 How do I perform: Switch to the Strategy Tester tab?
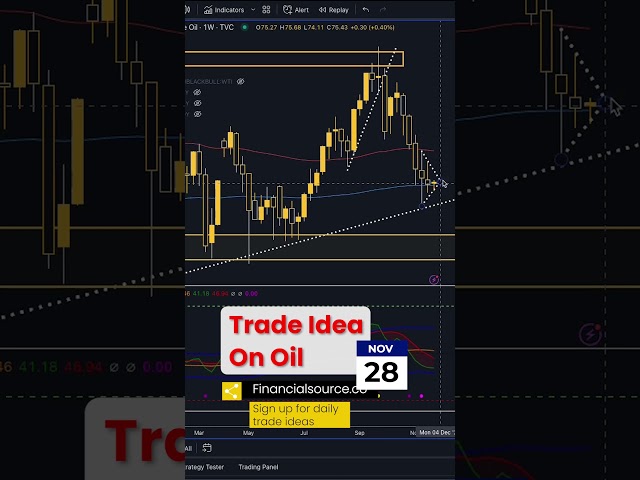coord(204,467)
